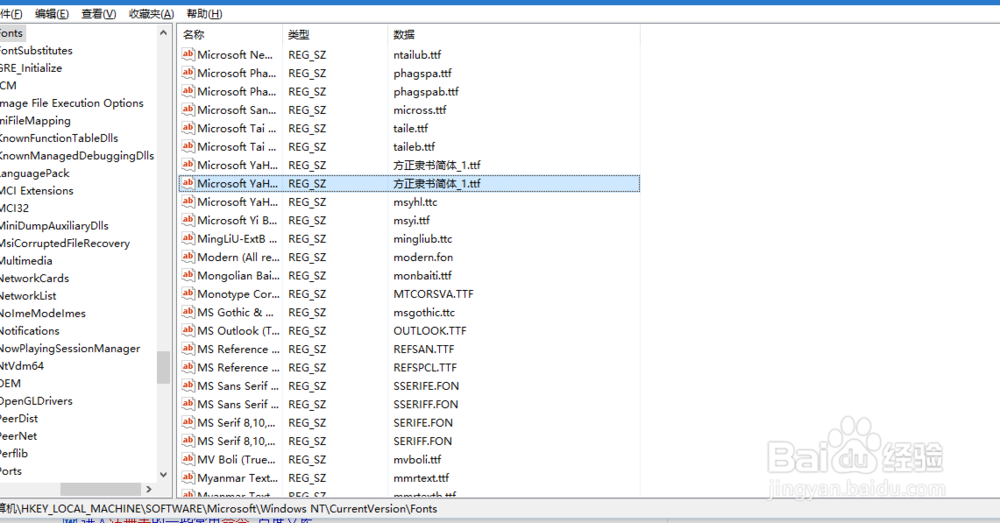Click the string icon of Microsoft San... value
1000x523 pixels.
point(188,110)
